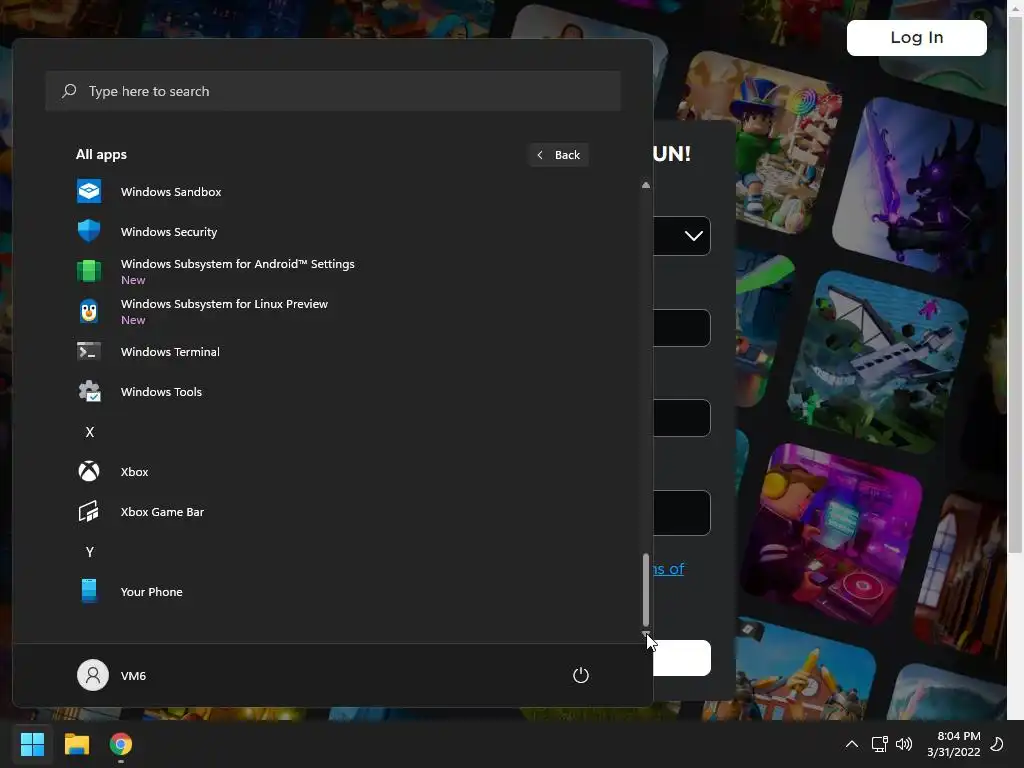Open the notification moon icon
This screenshot has height=768, width=1024.
click(x=997, y=744)
